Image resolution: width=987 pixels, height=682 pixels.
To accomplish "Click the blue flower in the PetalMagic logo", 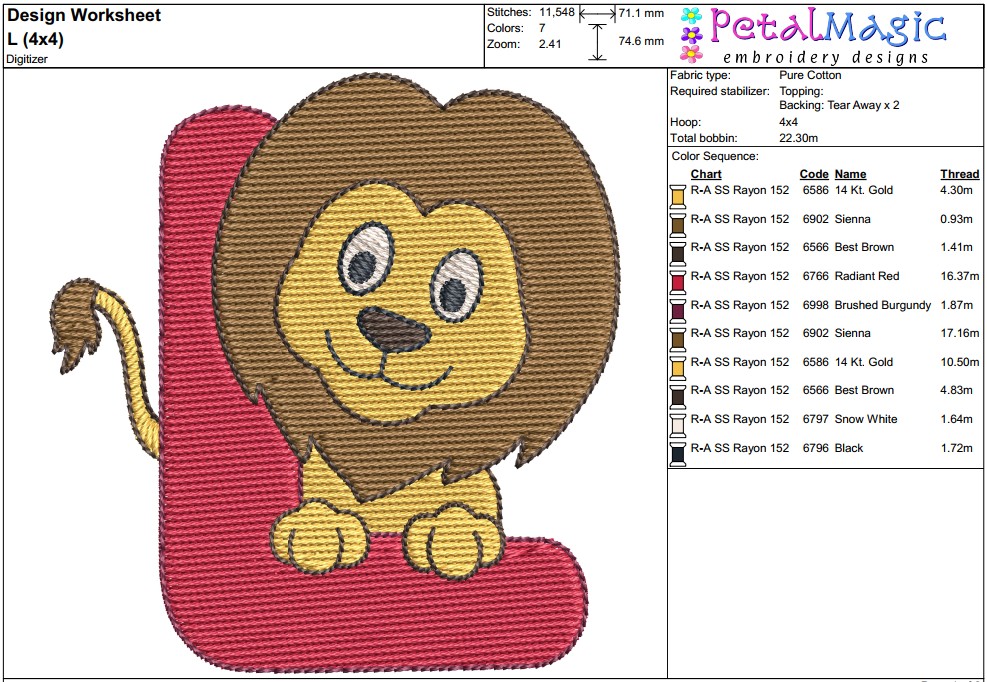I will click(691, 16).
